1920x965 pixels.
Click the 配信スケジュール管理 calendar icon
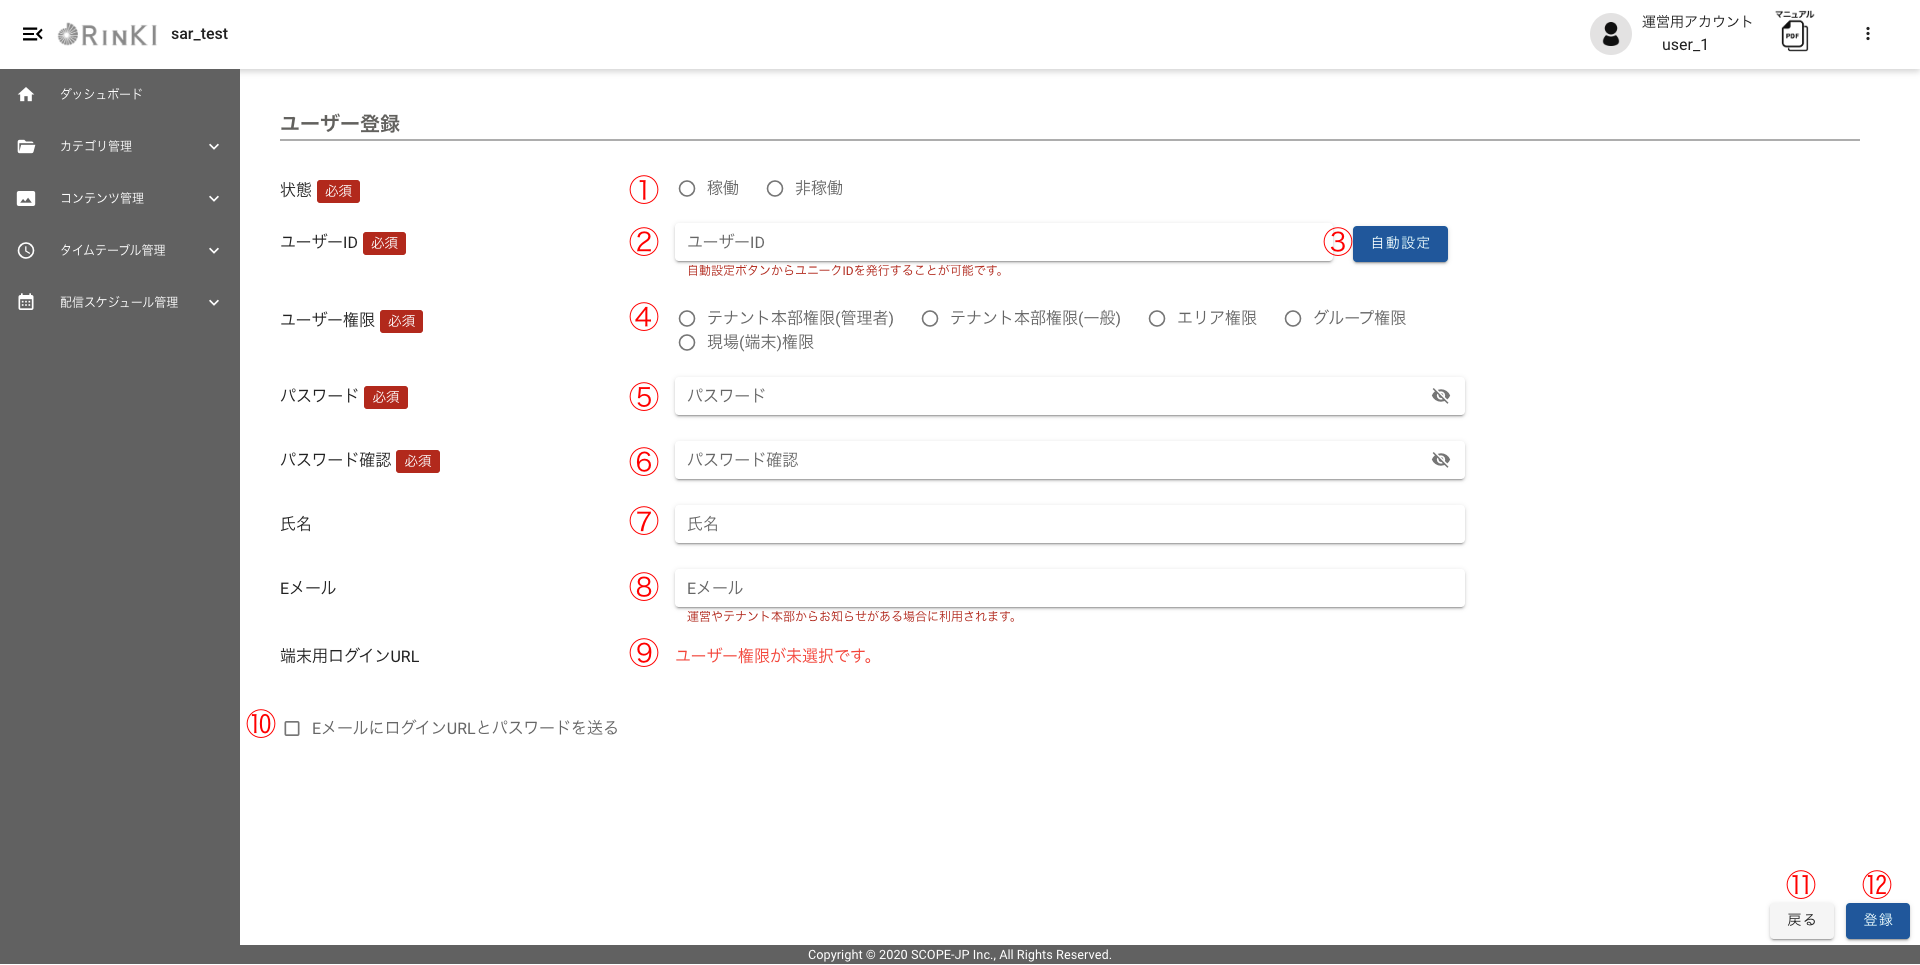click(x=26, y=302)
